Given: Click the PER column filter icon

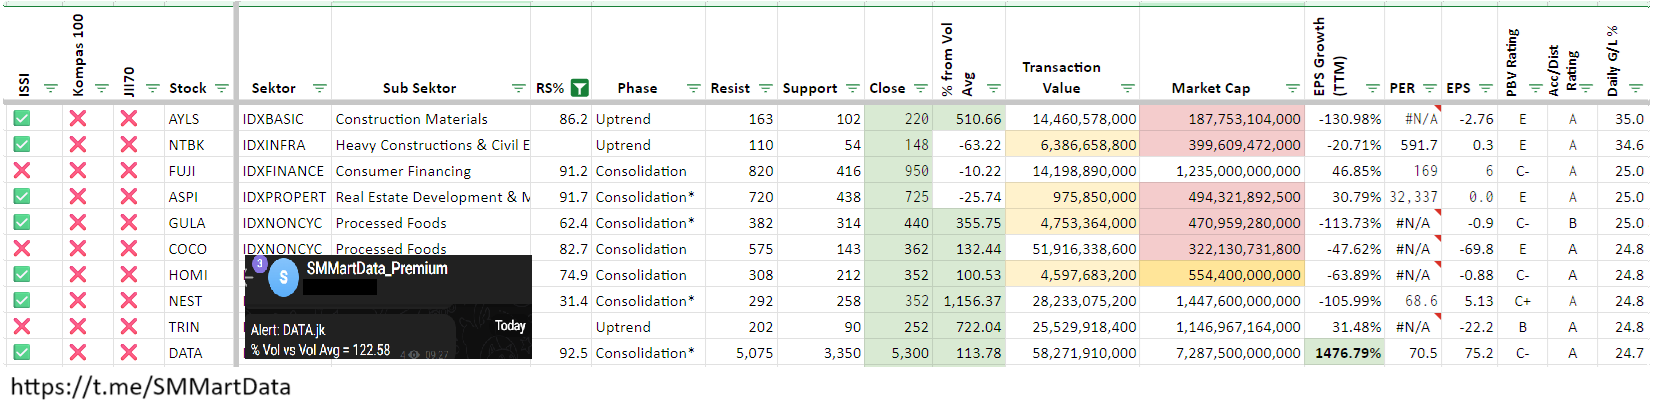Looking at the screenshot, I should pyautogui.click(x=1429, y=89).
